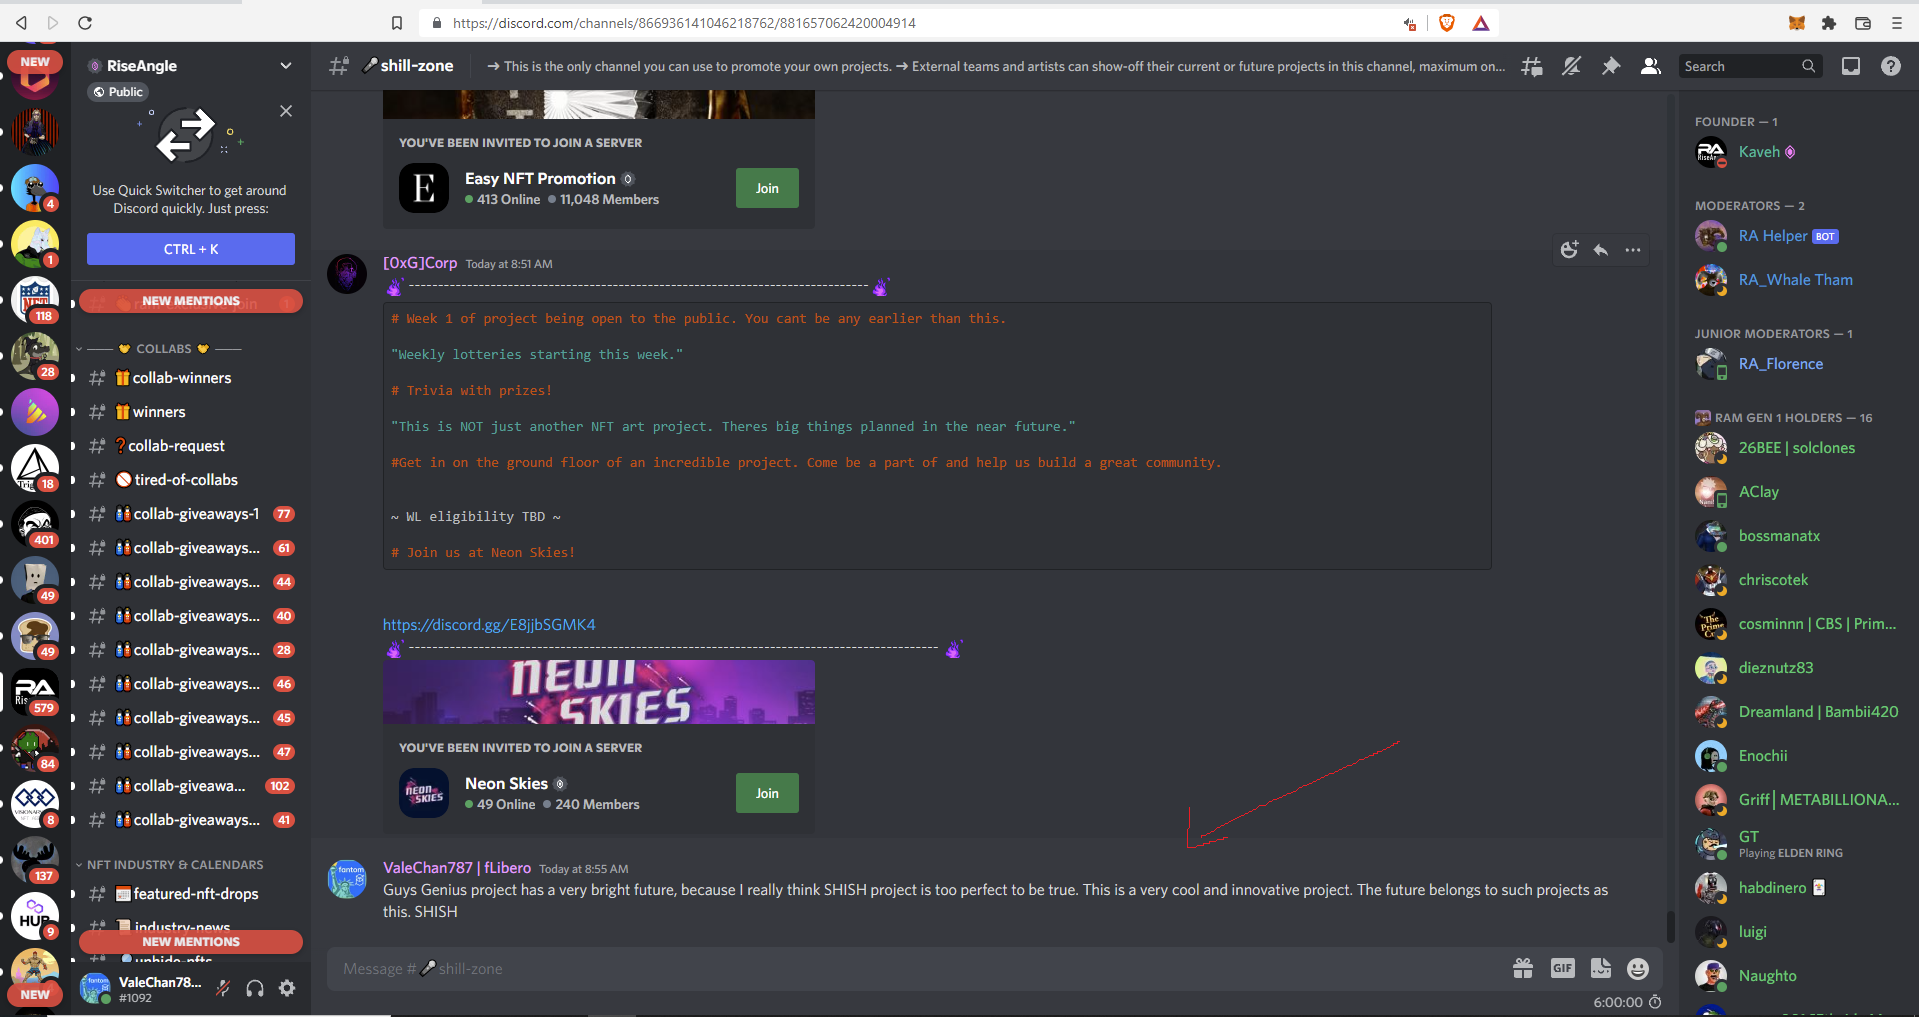1919x1017 pixels.
Task: Open server icon with 118 badge
Action: (x=35, y=300)
